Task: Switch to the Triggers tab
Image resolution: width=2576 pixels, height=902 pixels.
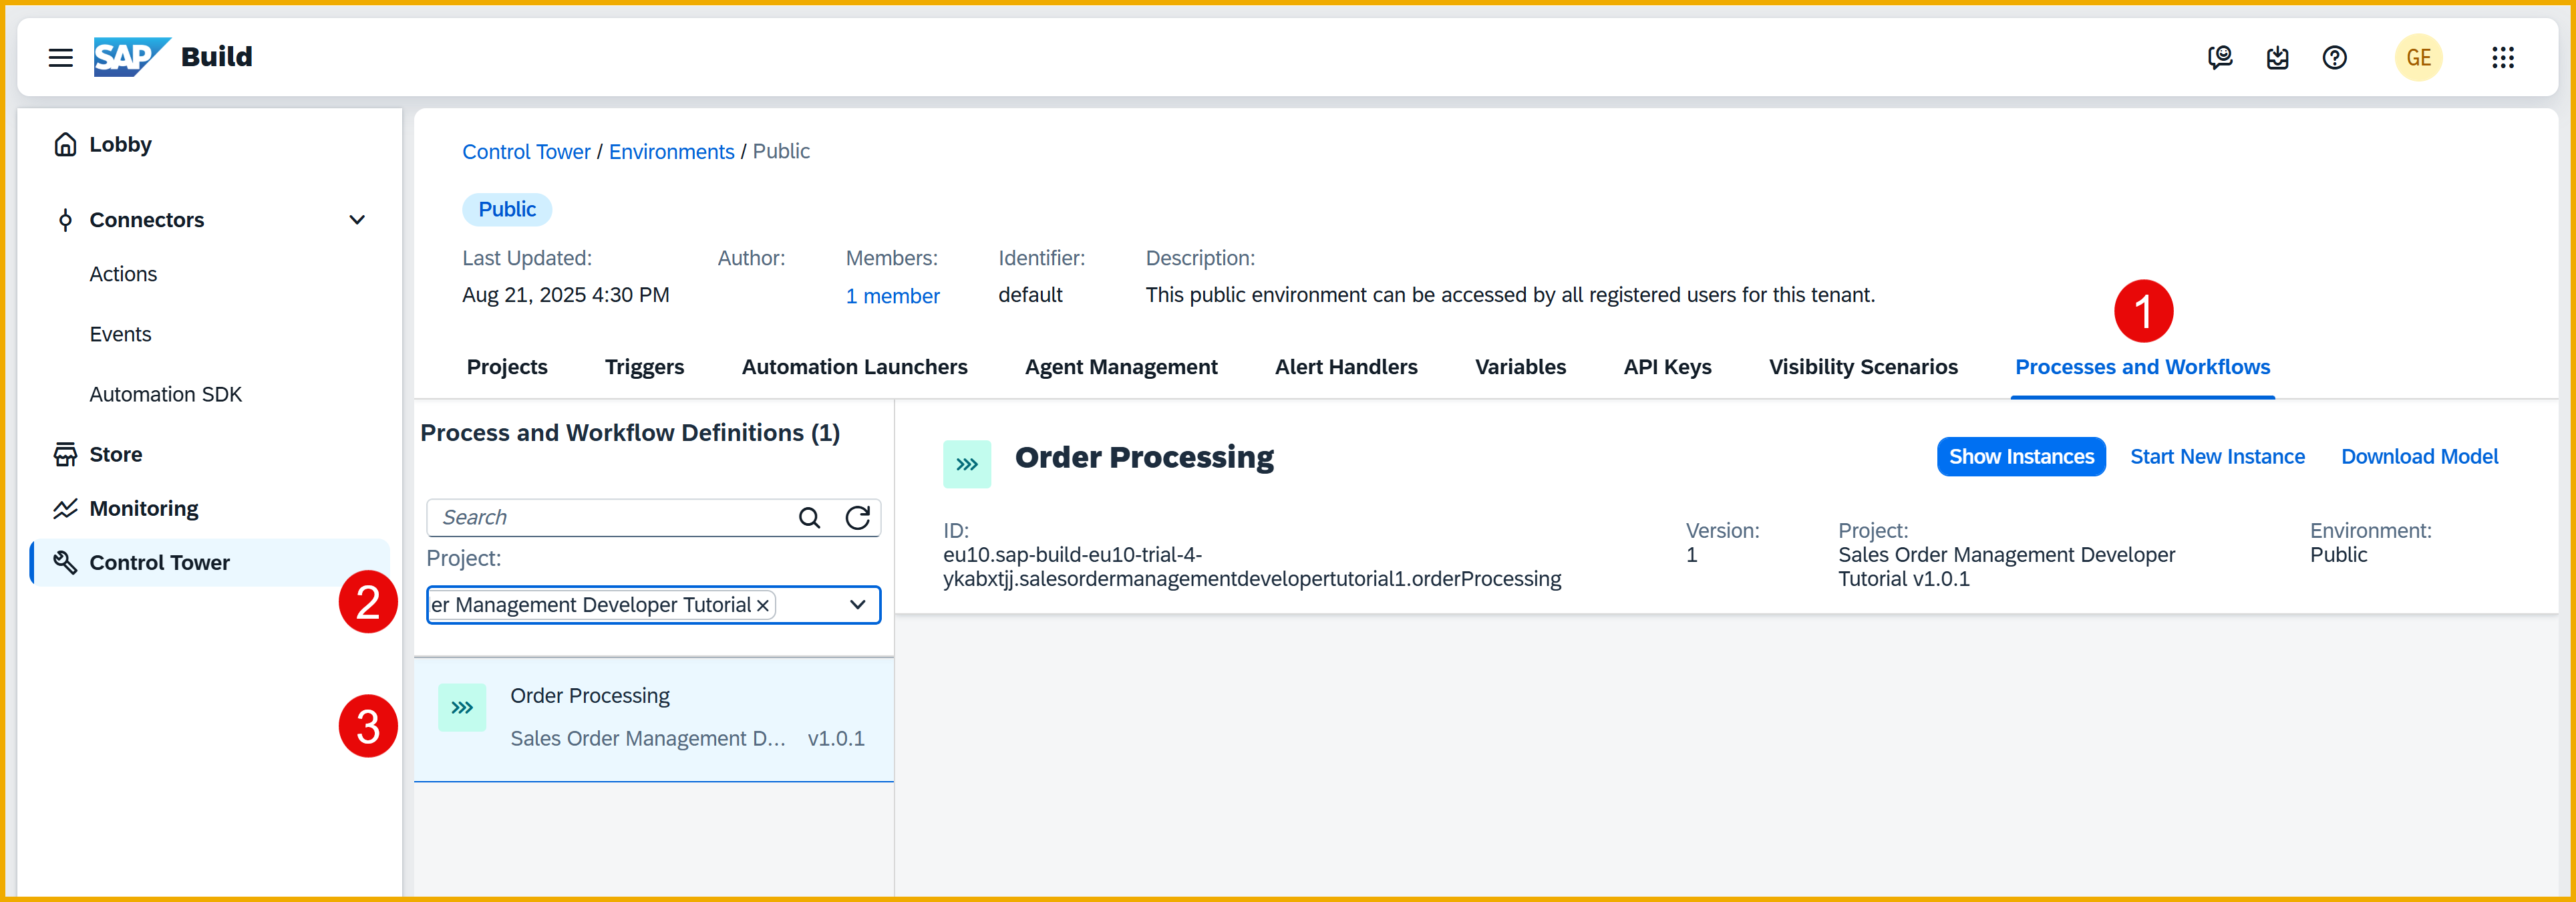Action: 644,367
